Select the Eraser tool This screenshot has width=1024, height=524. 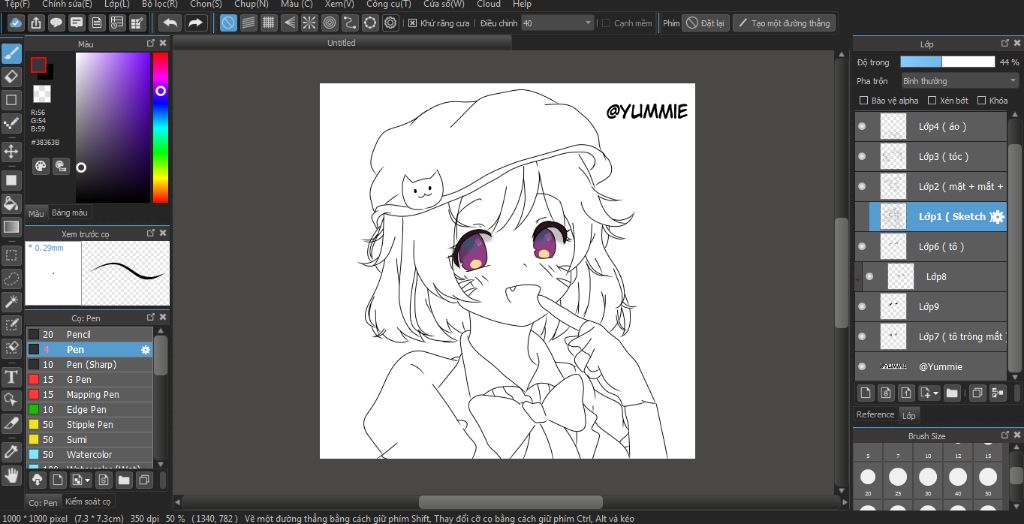11,76
